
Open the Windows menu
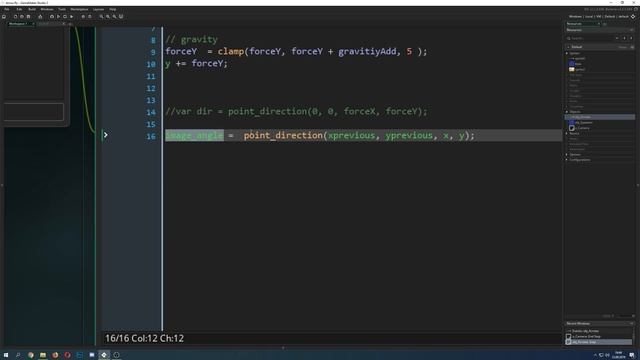[x=47, y=9]
